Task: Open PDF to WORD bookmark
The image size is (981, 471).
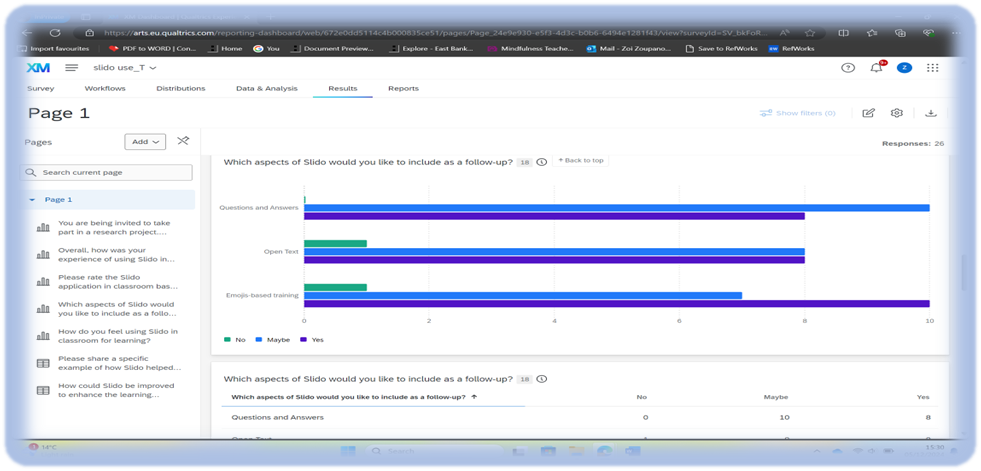Action: pyautogui.click(x=153, y=48)
